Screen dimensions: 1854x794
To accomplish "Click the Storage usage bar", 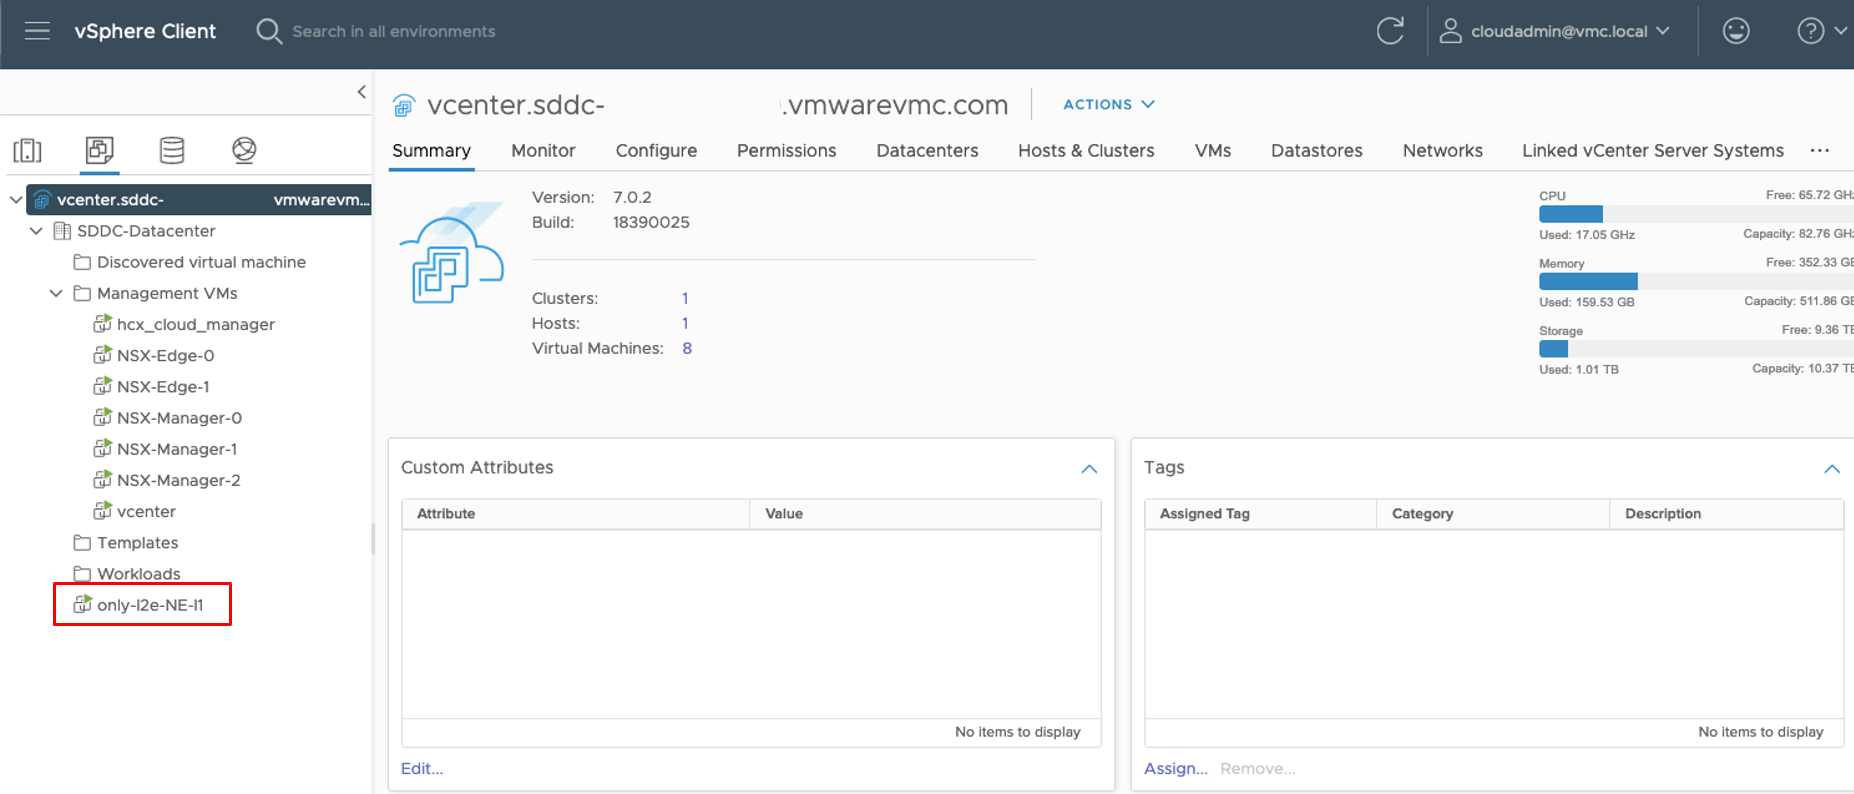I will coord(1696,348).
